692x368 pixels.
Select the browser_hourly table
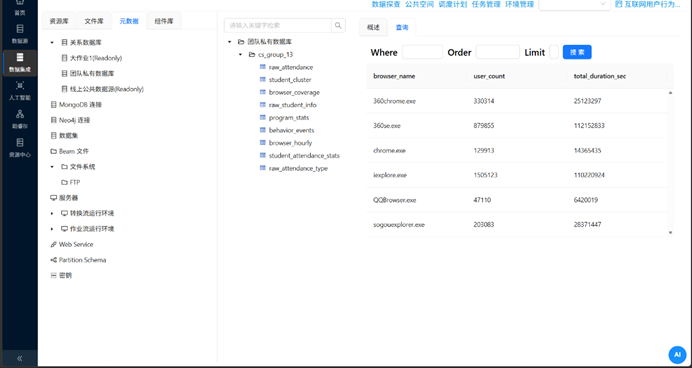290,143
